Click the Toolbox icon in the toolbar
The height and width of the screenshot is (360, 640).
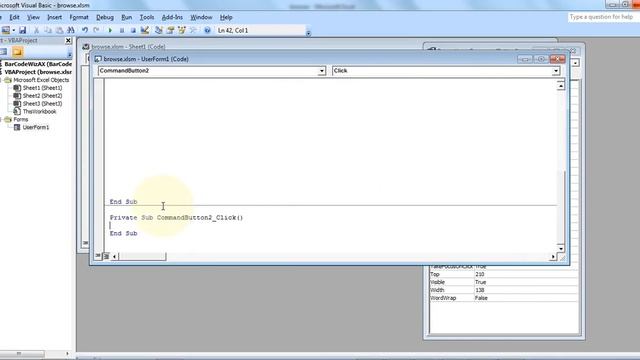click(193, 30)
